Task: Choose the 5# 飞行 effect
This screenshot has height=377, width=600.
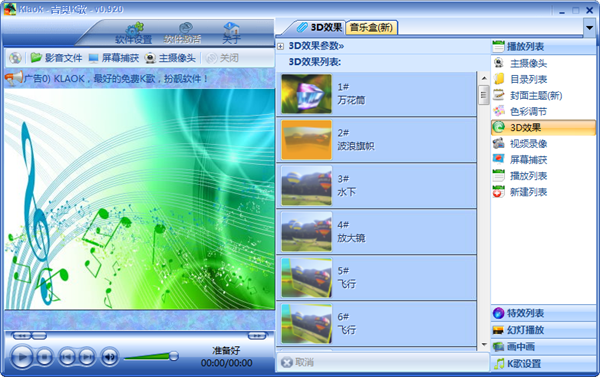Action: pos(376,277)
